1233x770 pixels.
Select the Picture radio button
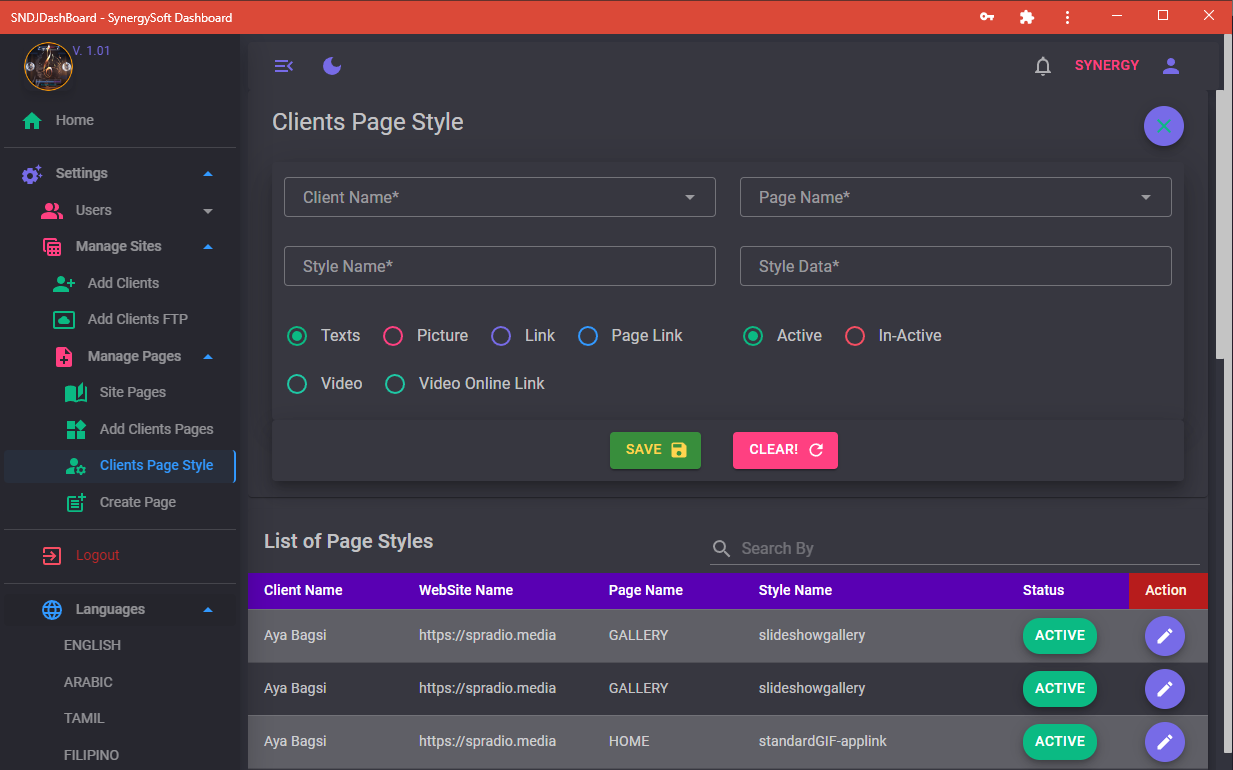393,336
